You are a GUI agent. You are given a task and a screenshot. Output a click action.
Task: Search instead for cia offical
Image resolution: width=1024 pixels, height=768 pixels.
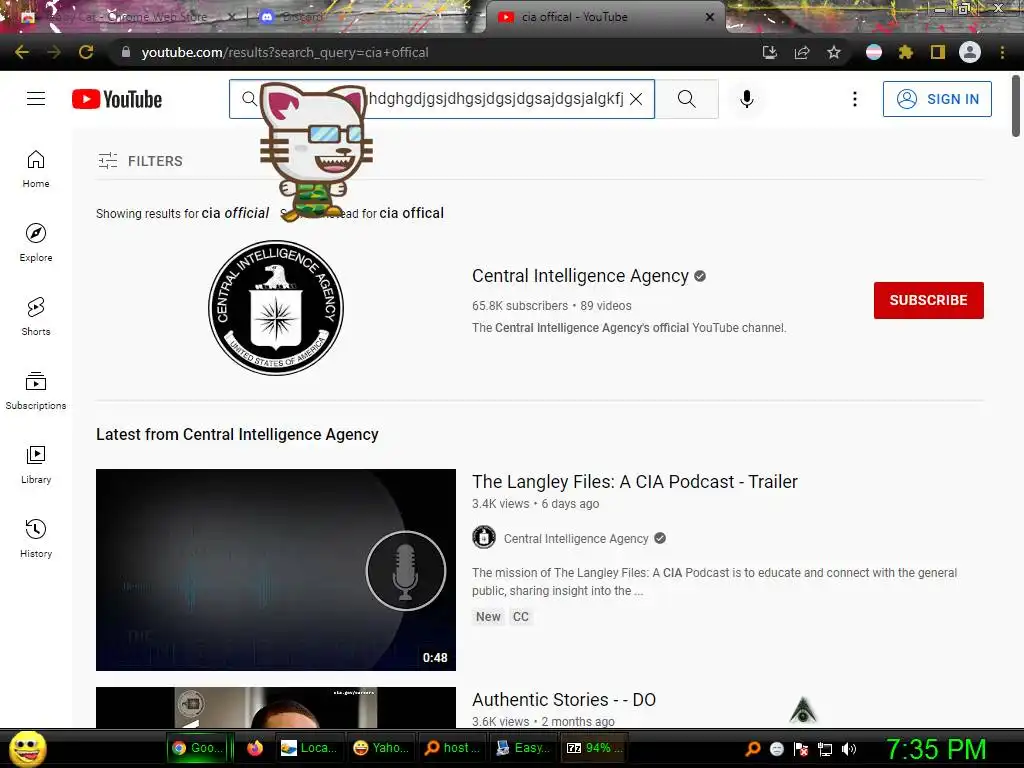pos(411,213)
